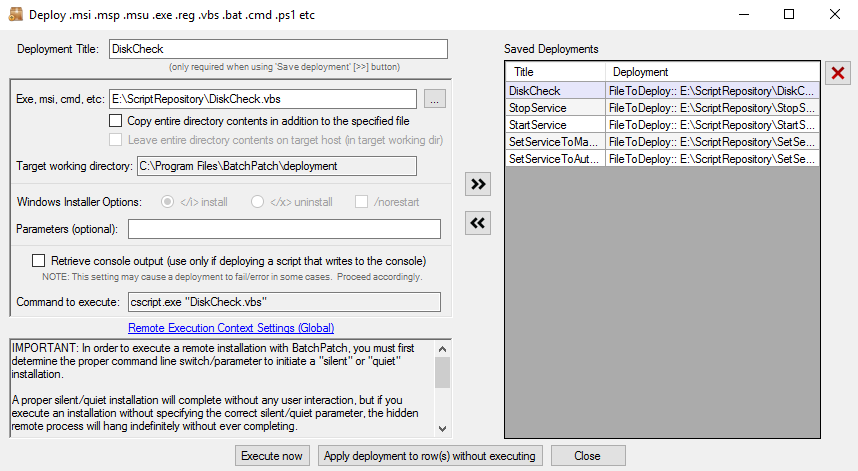The image size is (858, 471).
Task: Open Remote Execution Context Settings (Global) link
Action: [x=231, y=328]
